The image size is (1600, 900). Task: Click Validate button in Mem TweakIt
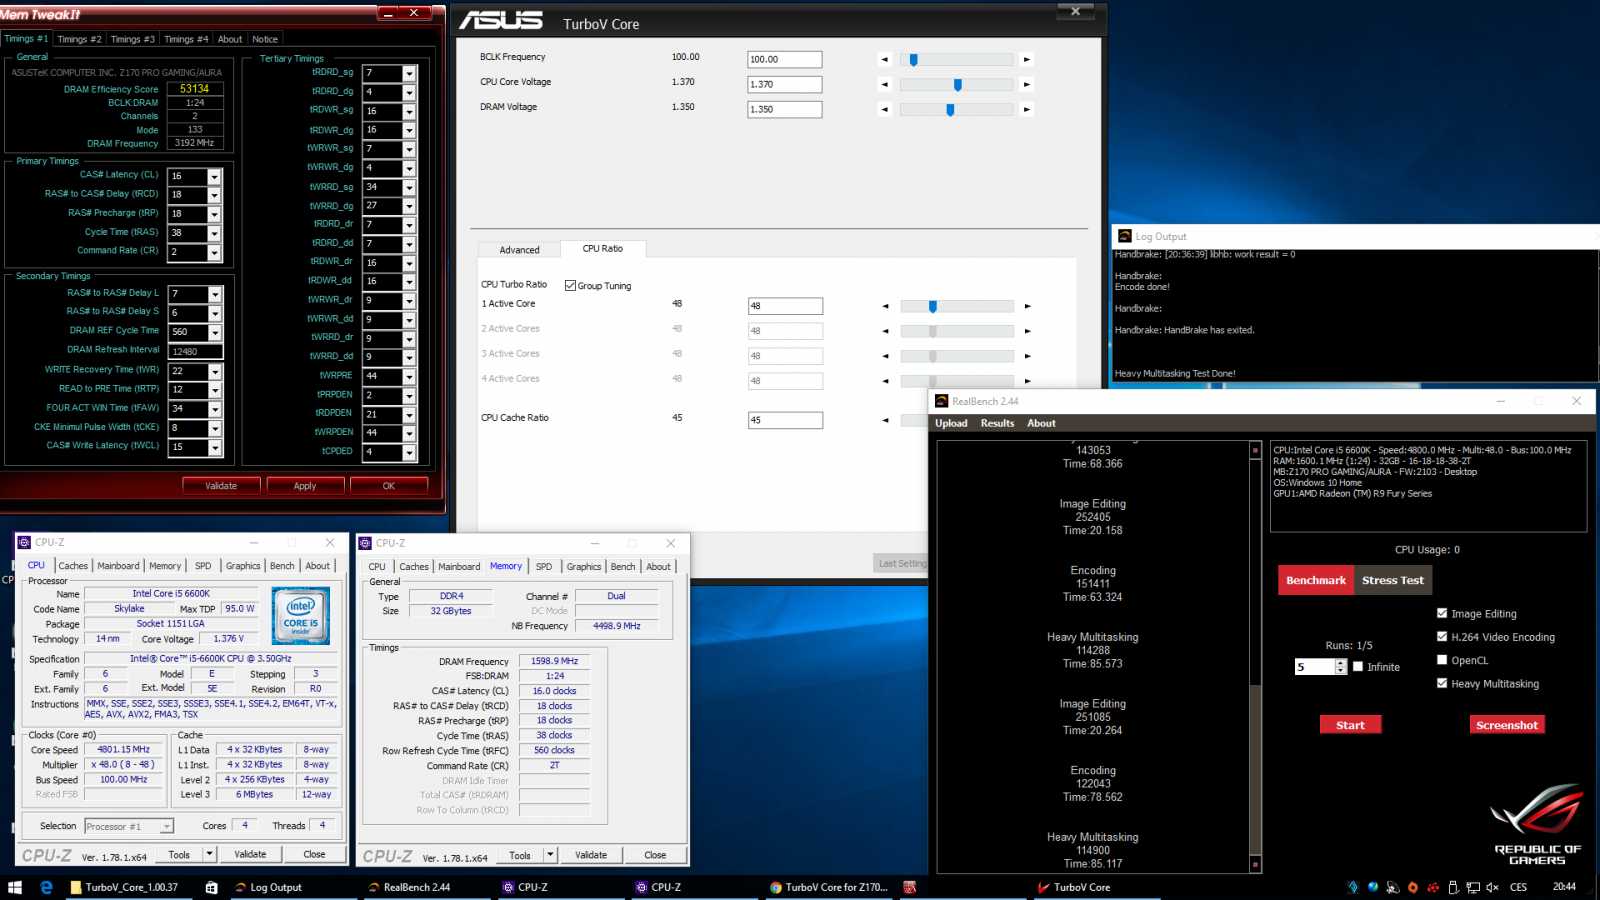pyautogui.click(x=221, y=486)
